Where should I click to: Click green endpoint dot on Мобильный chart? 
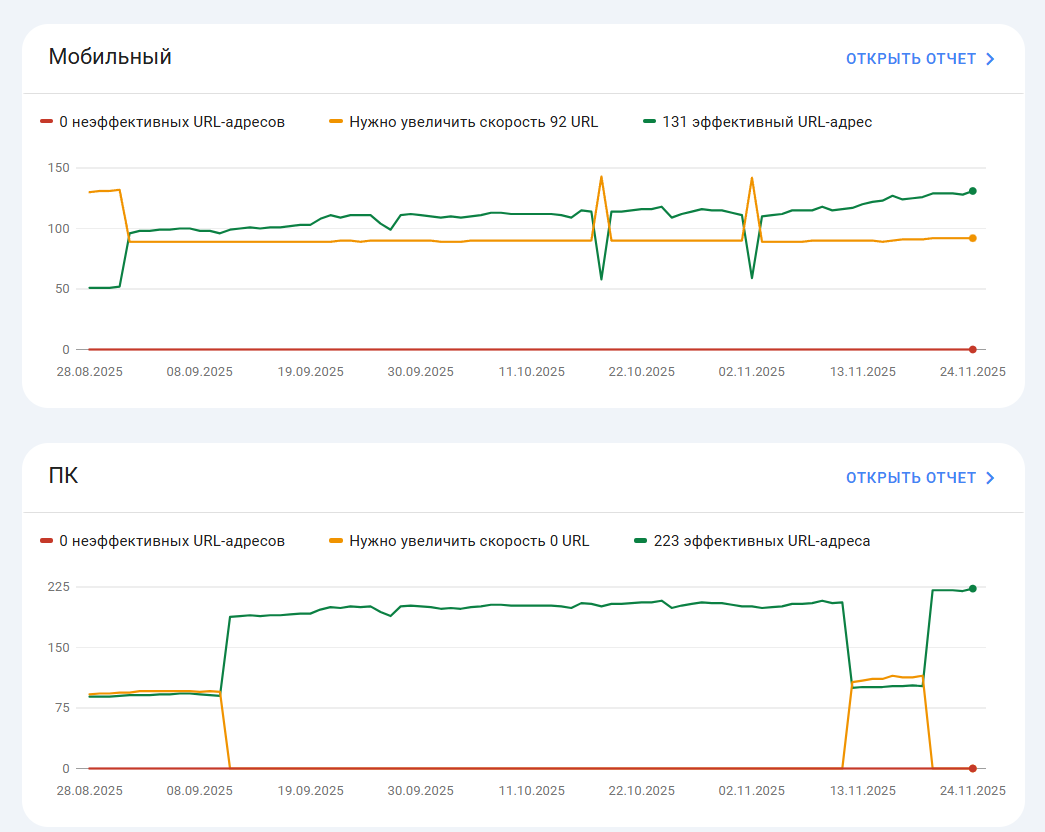(972, 191)
